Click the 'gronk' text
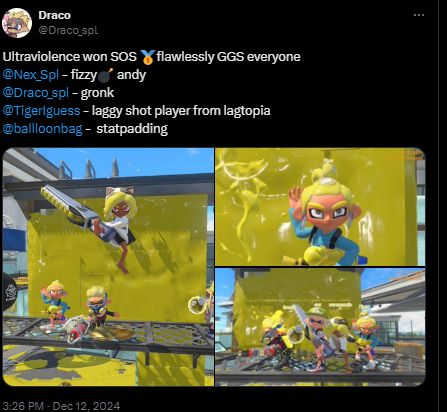The image size is (447, 412). [97, 93]
